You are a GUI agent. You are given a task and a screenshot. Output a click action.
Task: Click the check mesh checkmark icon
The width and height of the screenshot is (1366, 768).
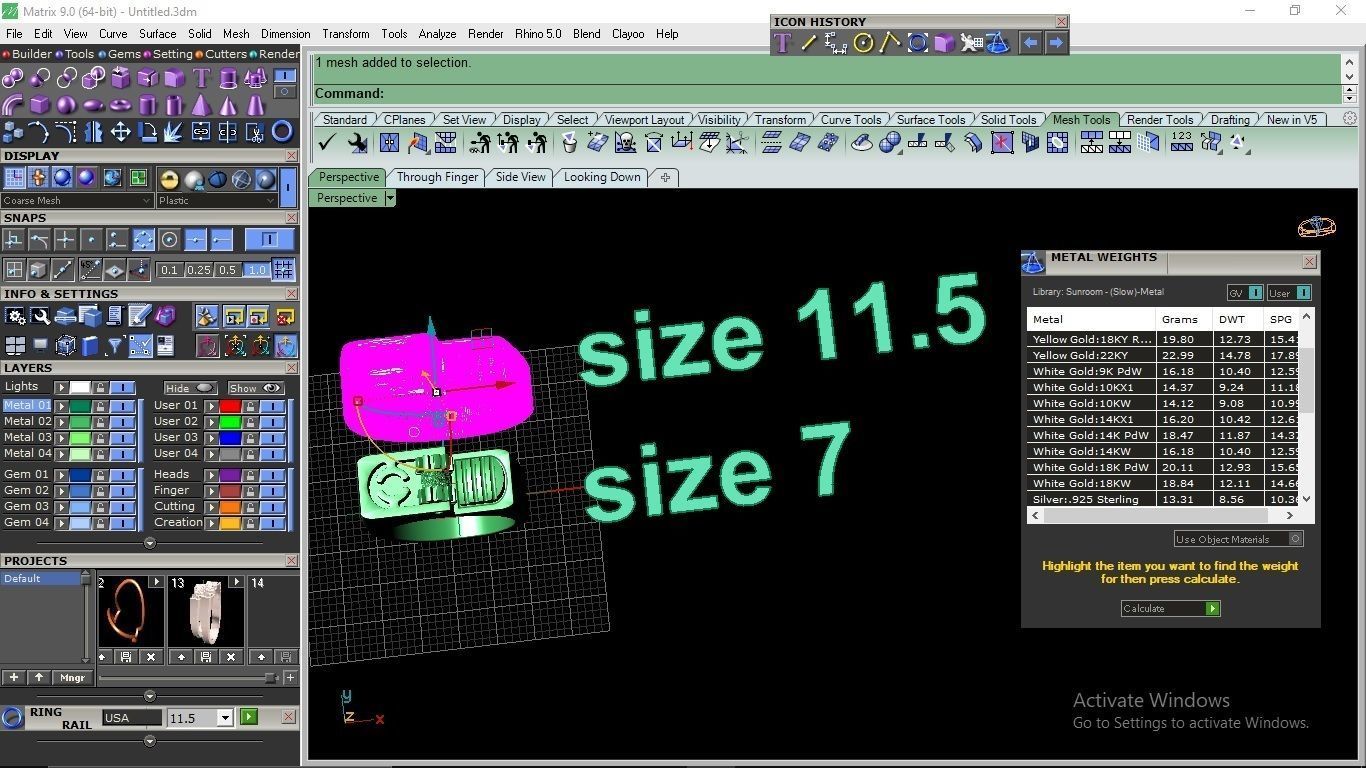point(326,143)
